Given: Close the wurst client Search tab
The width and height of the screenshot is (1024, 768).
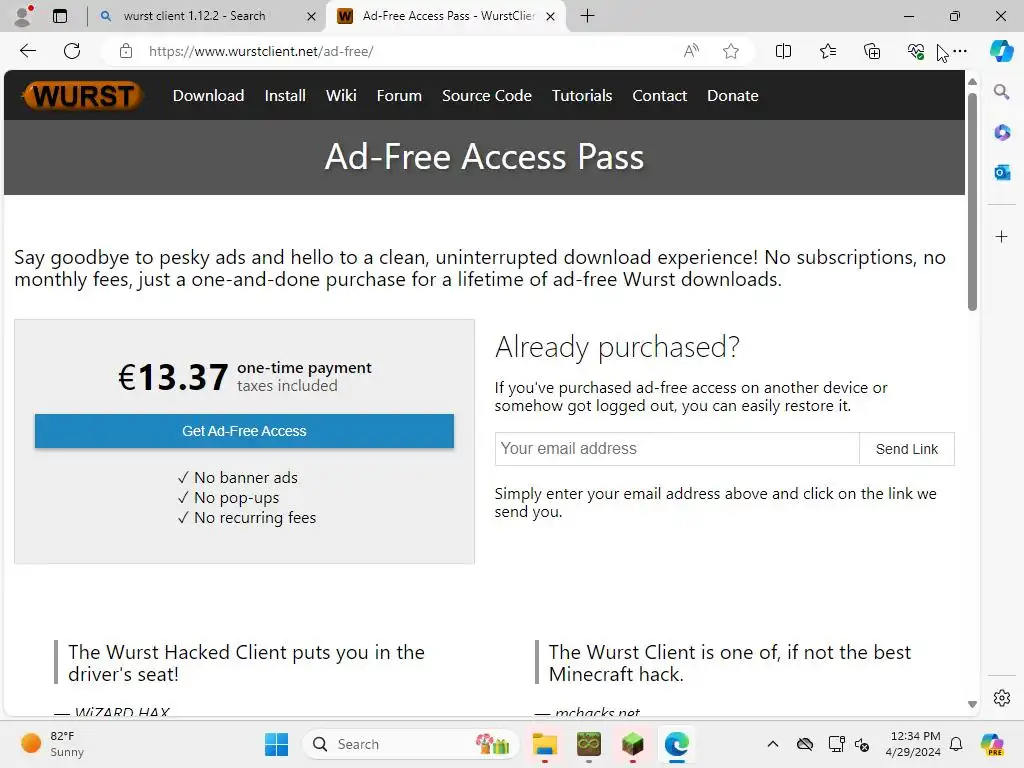Looking at the screenshot, I should coord(312,16).
